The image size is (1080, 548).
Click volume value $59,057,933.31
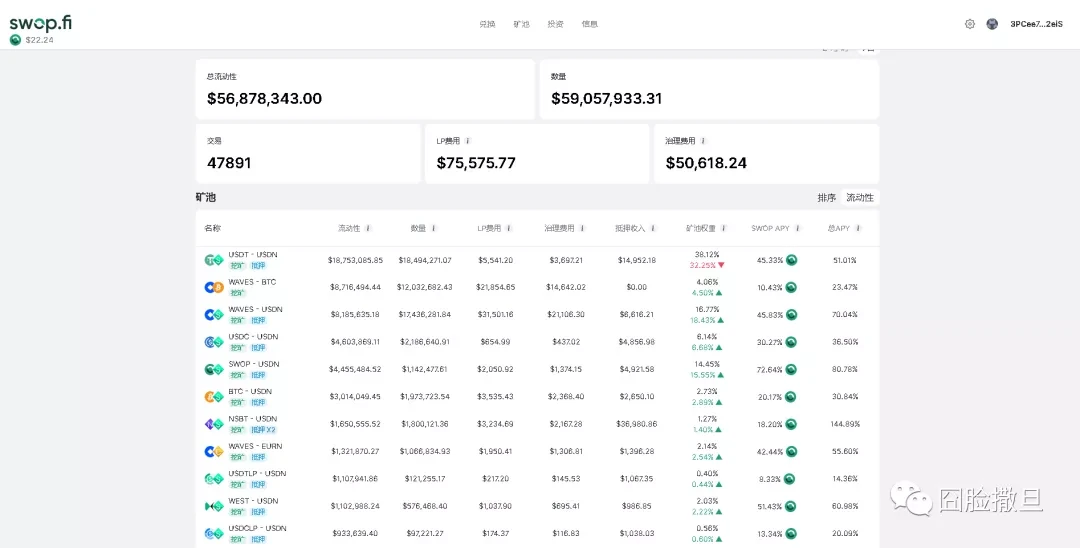[x=606, y=98]
